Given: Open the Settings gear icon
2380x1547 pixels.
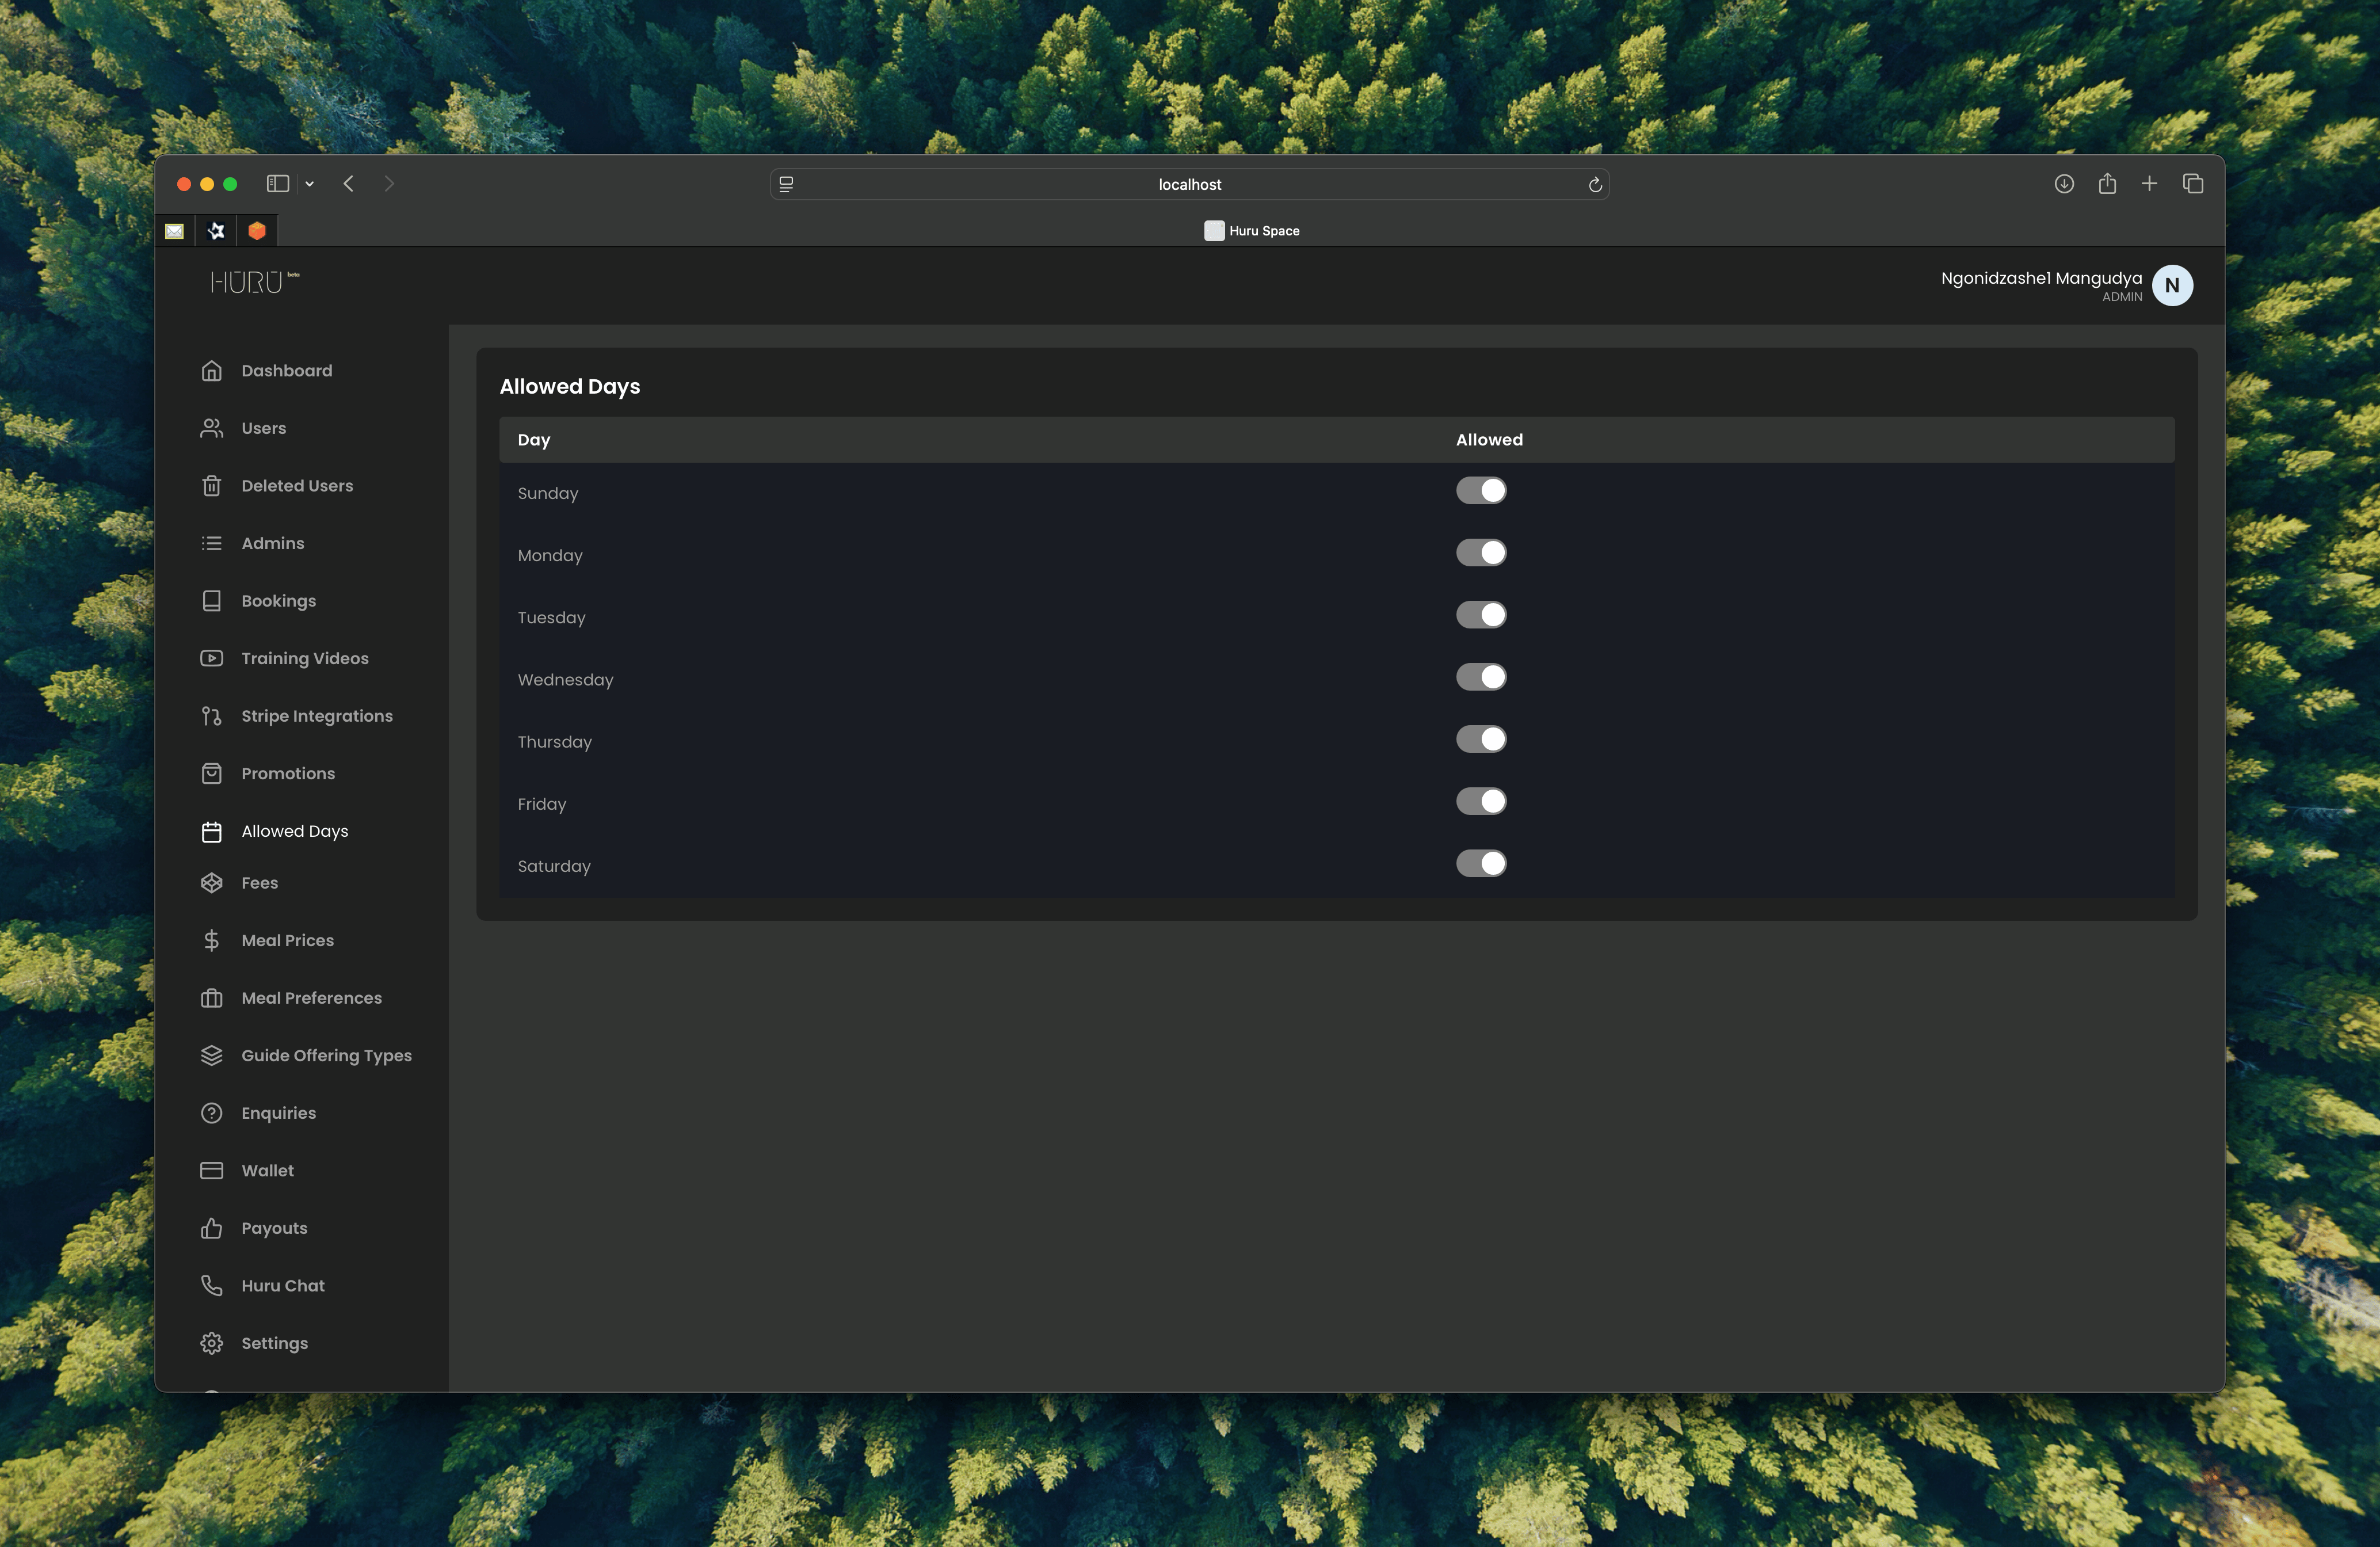Looking at the screenshot, I should [x=211, y=1343].
